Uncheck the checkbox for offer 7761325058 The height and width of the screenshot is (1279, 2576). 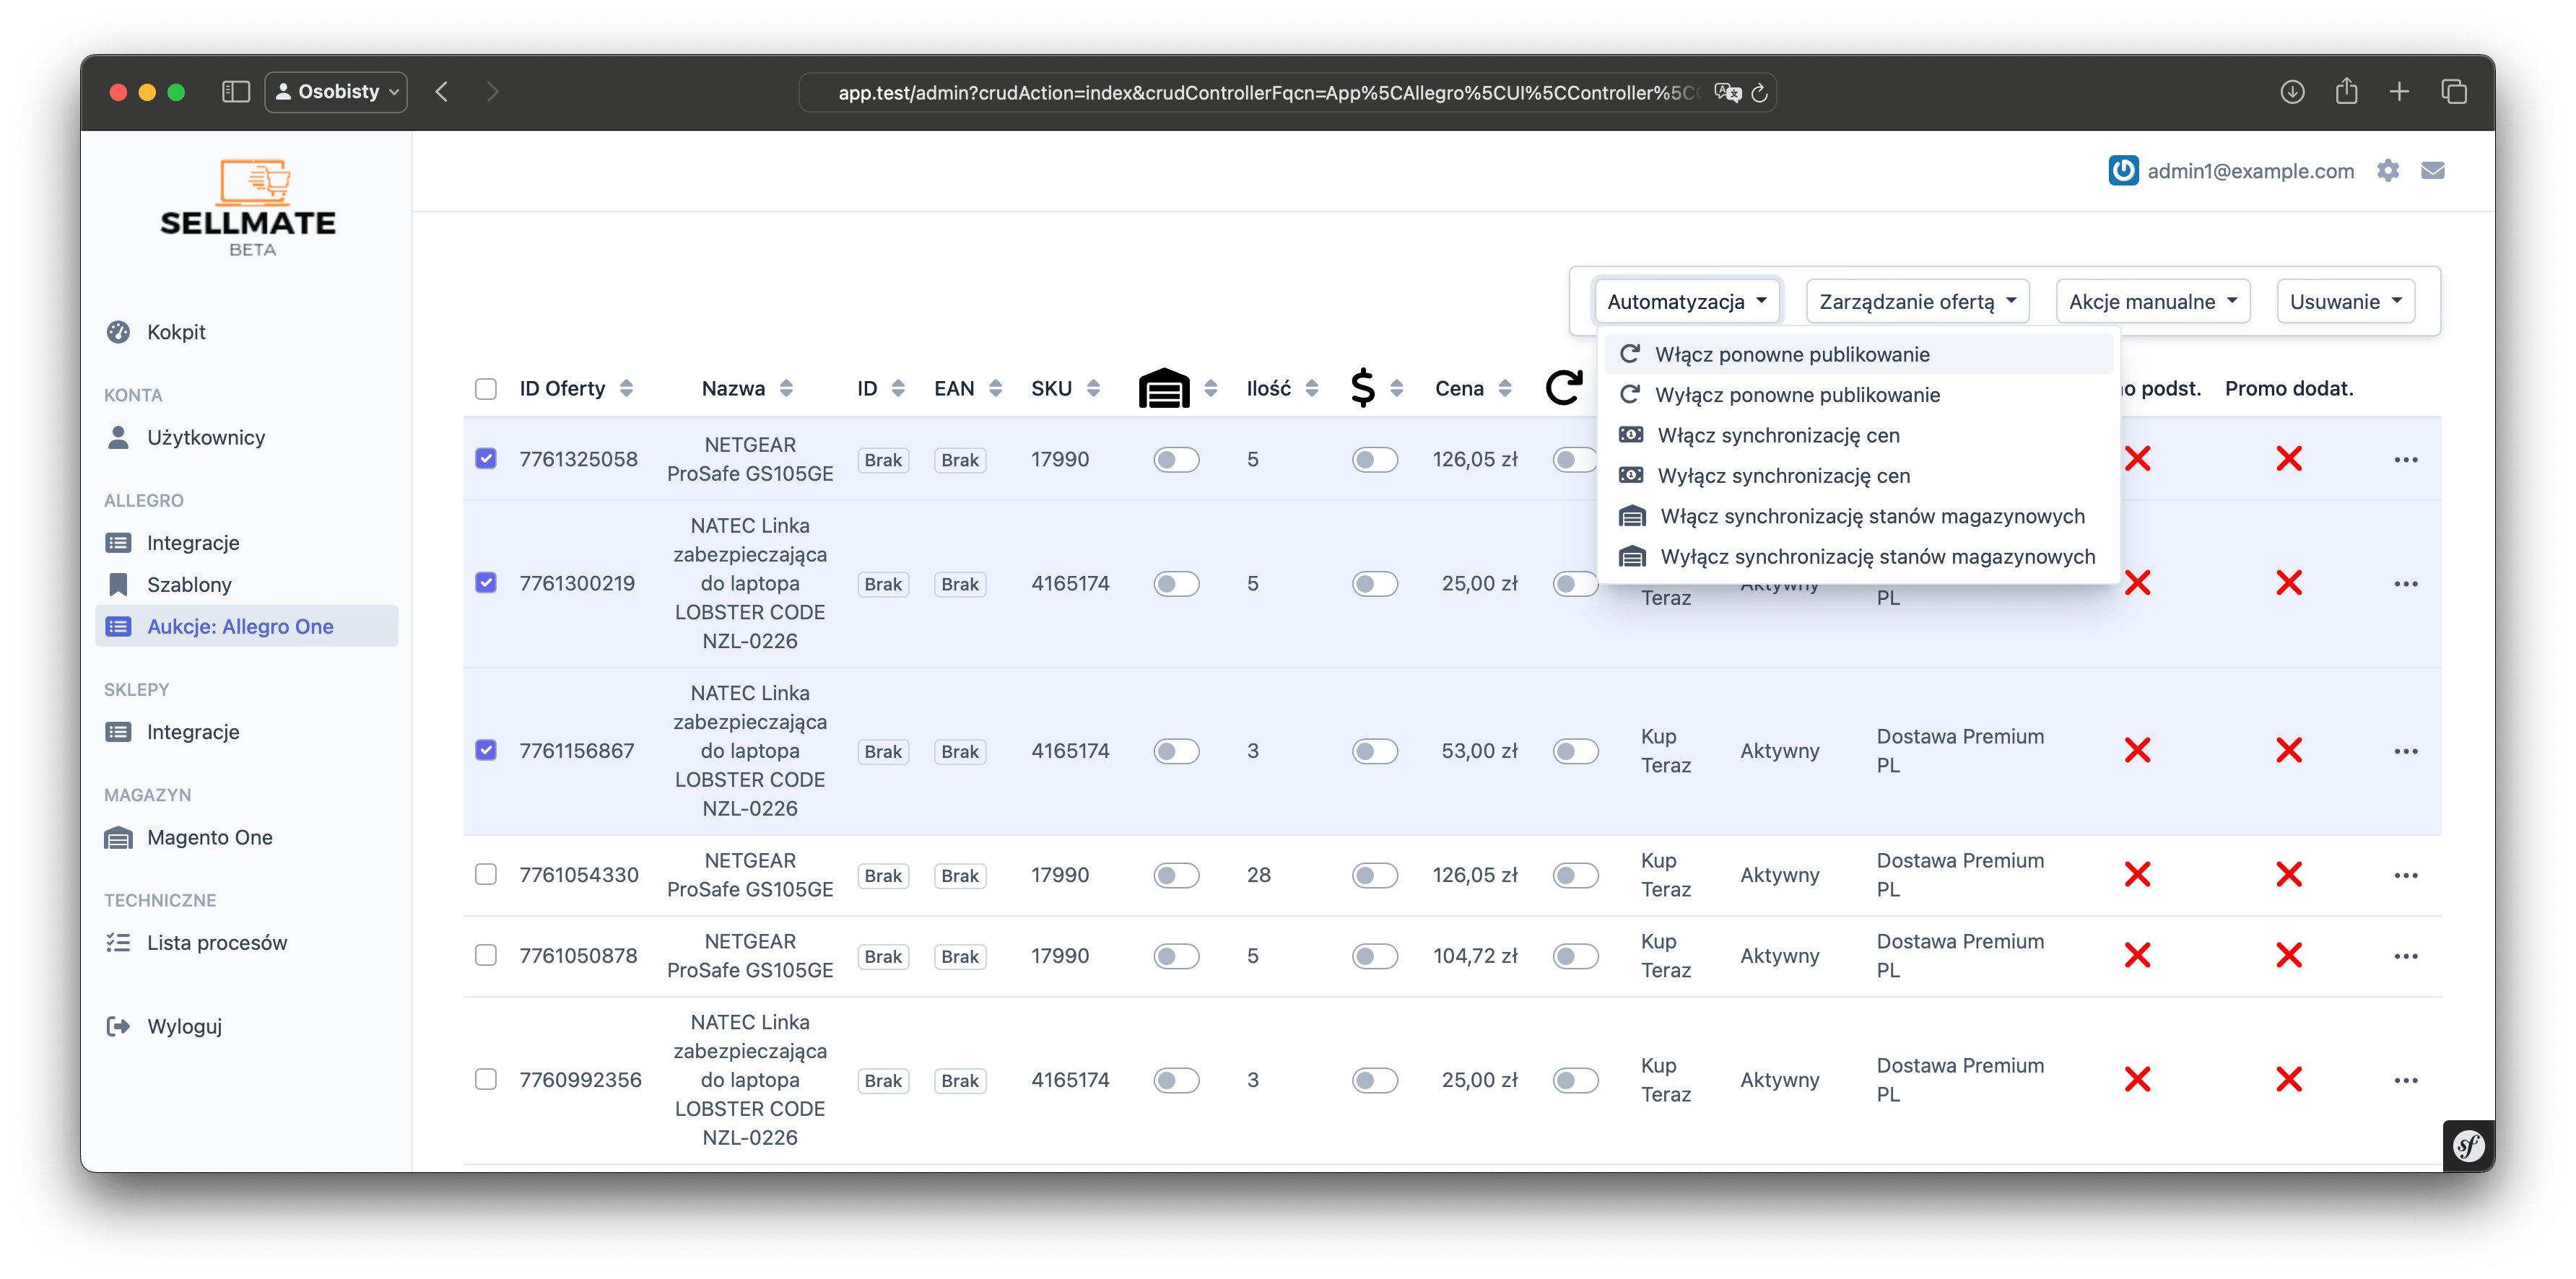pos(486,459)
